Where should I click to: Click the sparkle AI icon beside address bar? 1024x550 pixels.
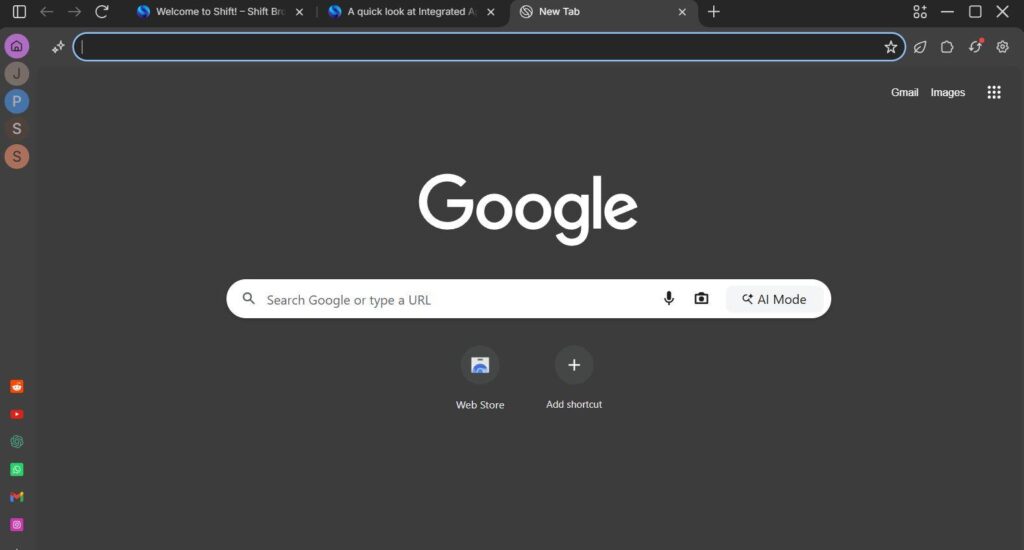point(58,46)
